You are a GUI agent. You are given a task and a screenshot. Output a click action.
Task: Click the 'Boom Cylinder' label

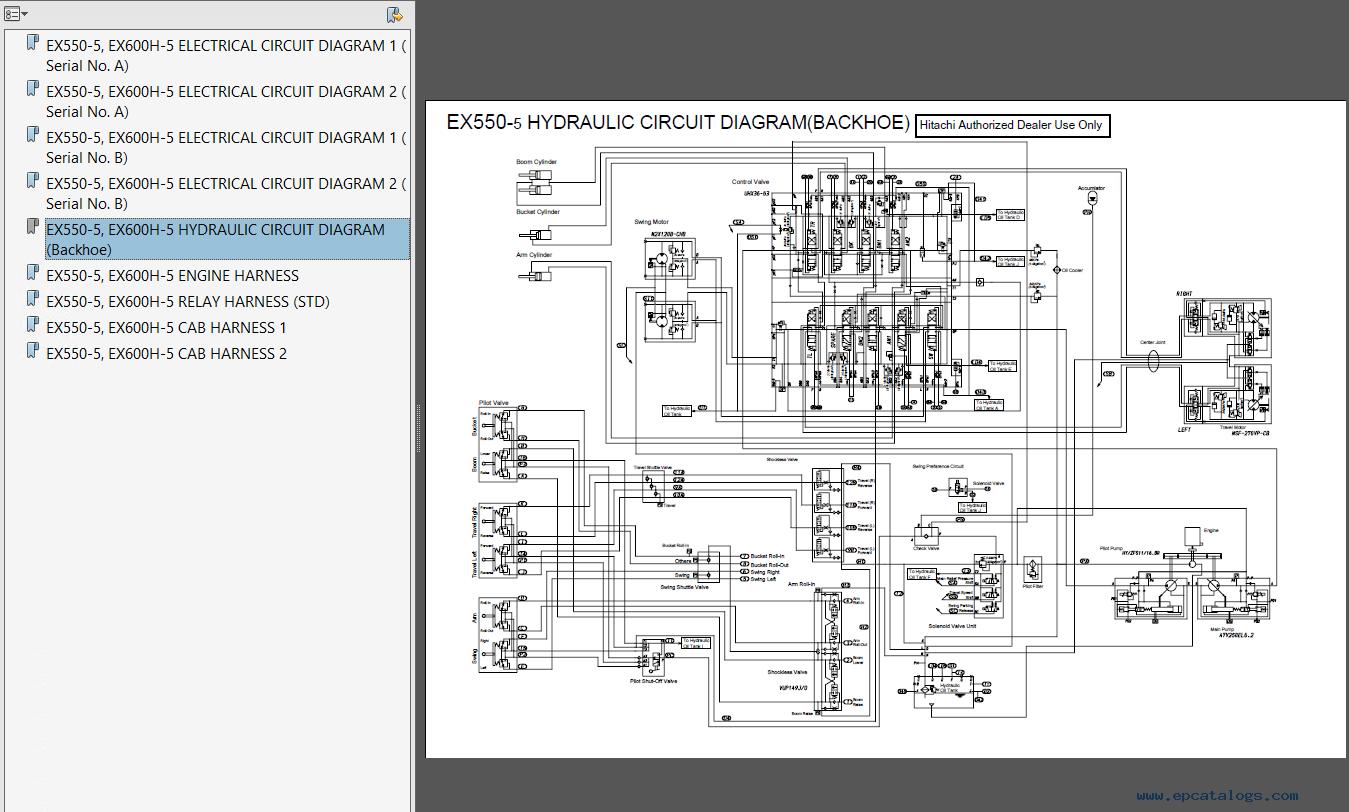click(x=537, y=162)
